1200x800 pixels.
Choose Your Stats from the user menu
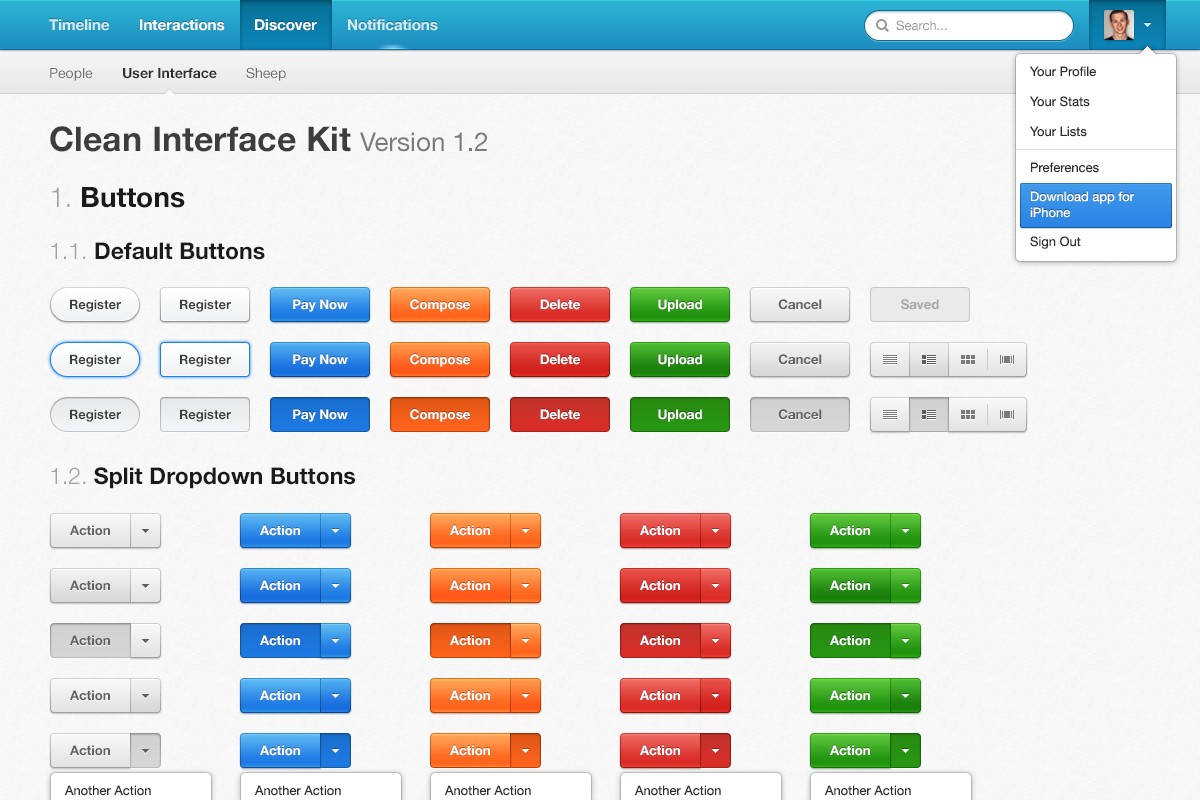click(x=1096, y=102)
